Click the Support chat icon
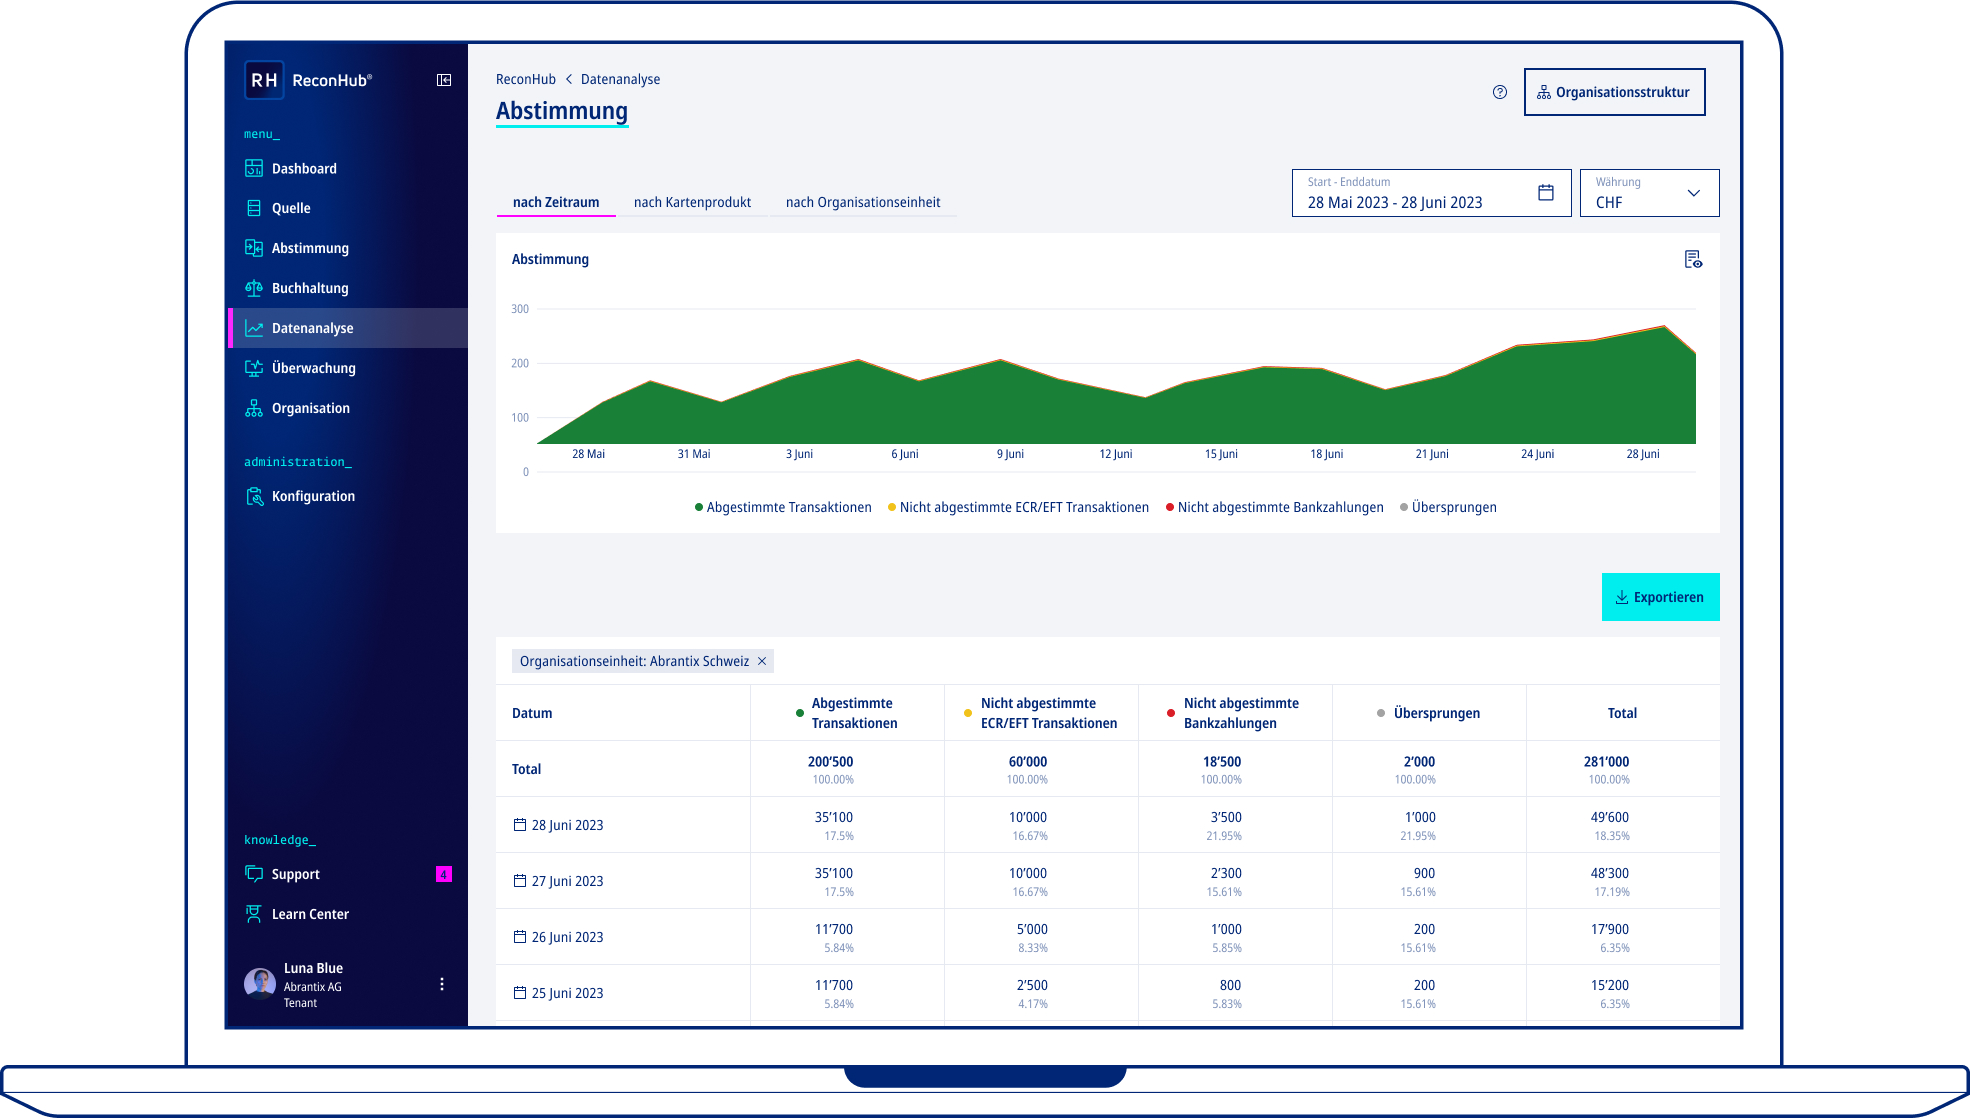The width and height of the screenshot is (1970, 1118). click(x=254, y=874)
